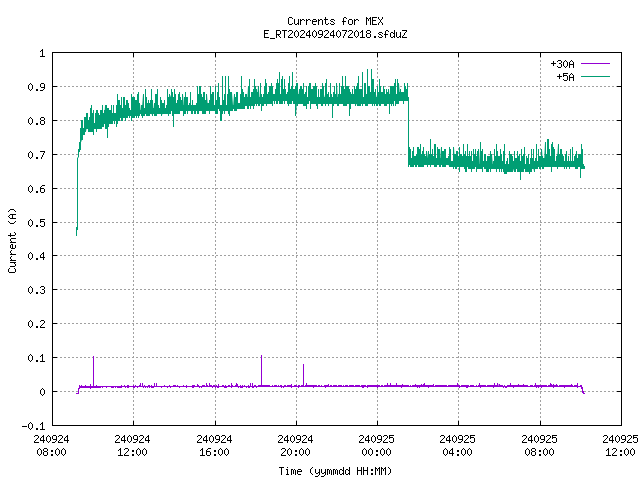Click the x-axis label 240925 00:00
The width and height of the screenshot is (640, 480).
pyautogui.click(x=376, y=445)
